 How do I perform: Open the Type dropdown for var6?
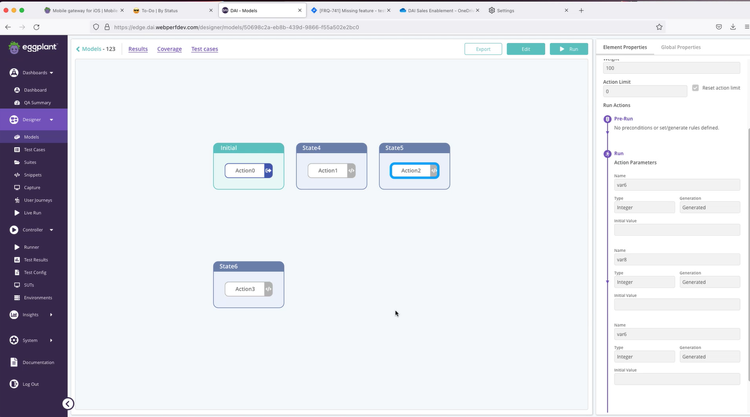pyautogui.click(x=644, y=208)
